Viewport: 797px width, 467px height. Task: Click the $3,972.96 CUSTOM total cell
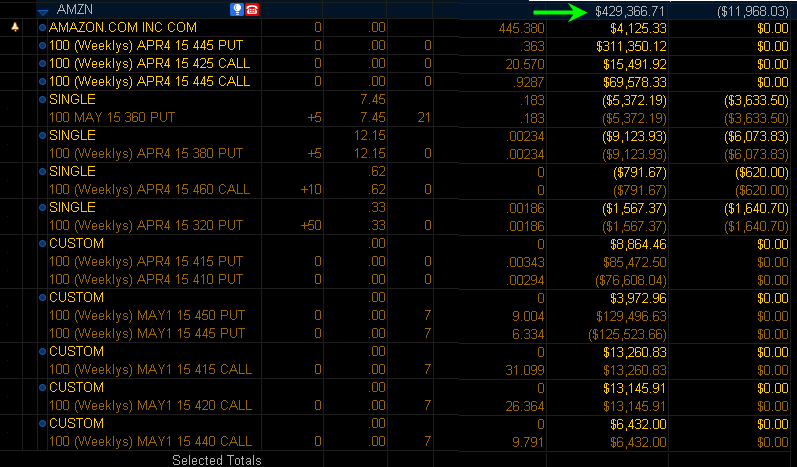pos(638,298)
